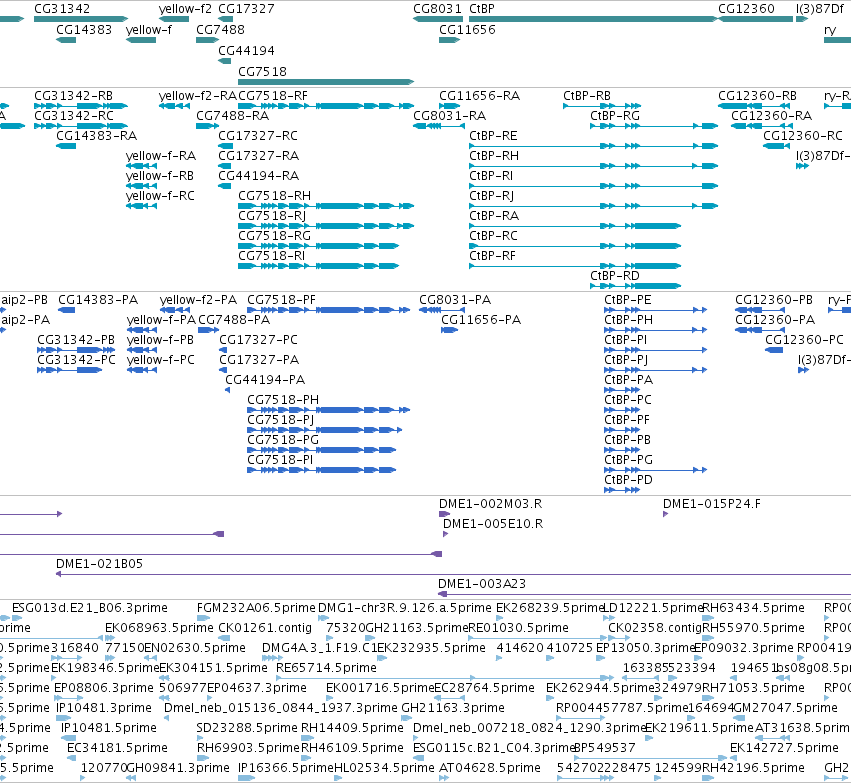Click the DME1-005E10.R clone label

(x=493, y=524)
